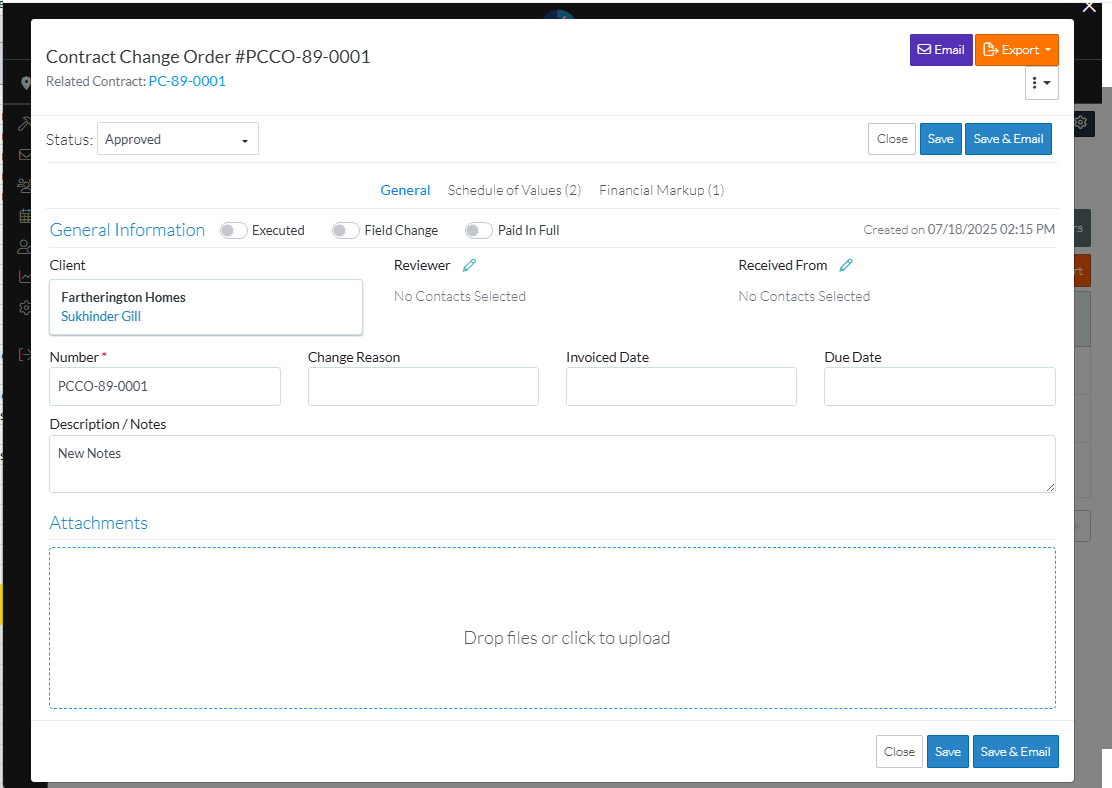This screenshot has width=1112, height=788.
Task: Click the Received From edit pencil icon
Action: (x=846, y=265)
